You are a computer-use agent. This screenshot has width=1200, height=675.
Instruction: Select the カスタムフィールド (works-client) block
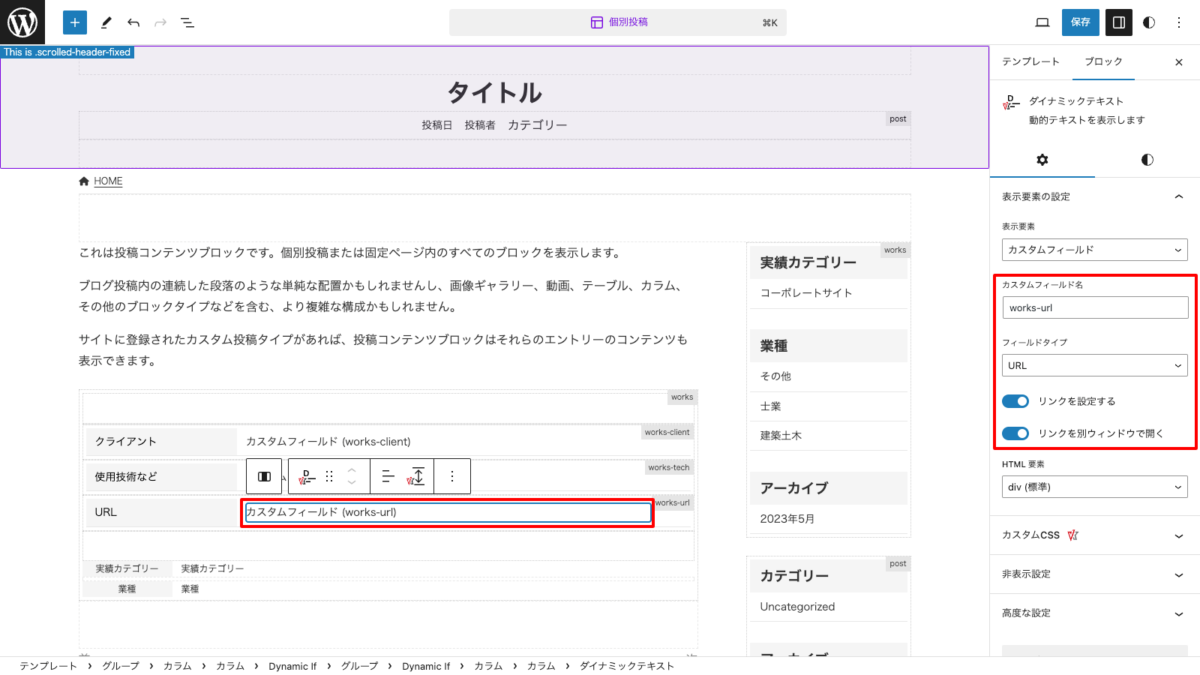[x=328, y=441]
